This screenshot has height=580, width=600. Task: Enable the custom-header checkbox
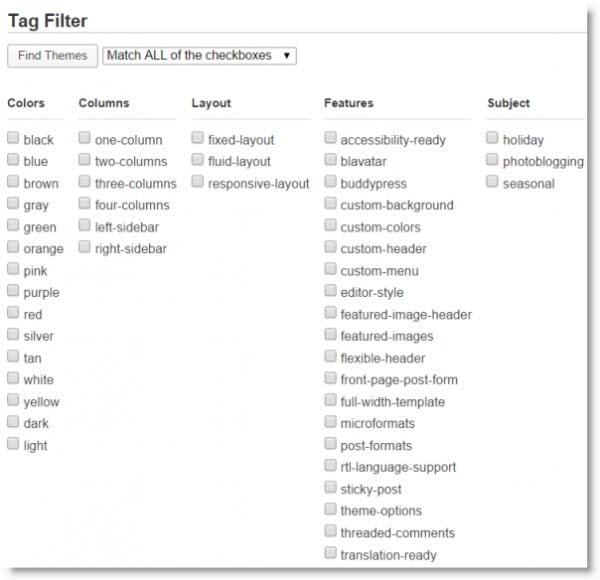click(x=330, y=246)
